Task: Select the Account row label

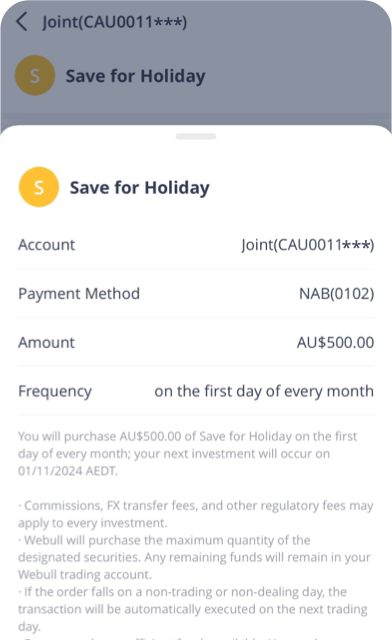Action: click(x=47, y=245)
